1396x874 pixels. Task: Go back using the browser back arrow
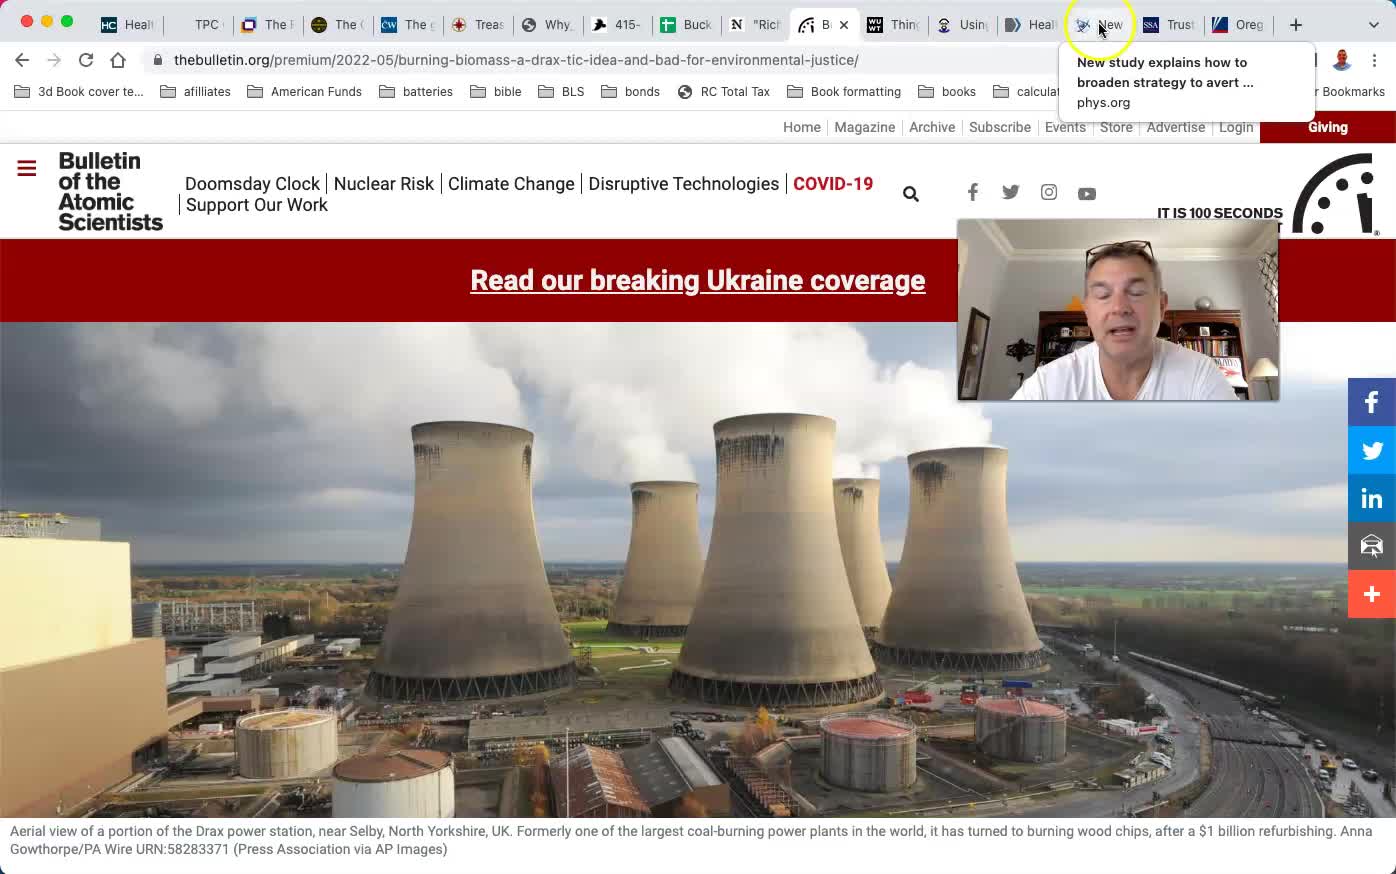(22, 60)
